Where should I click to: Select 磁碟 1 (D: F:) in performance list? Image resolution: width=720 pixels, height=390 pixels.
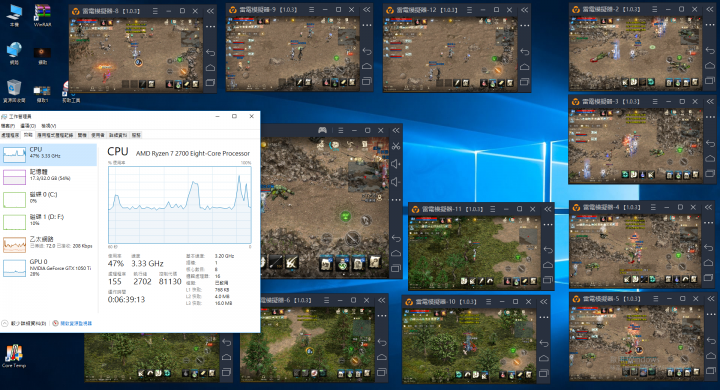coord(49,221)
